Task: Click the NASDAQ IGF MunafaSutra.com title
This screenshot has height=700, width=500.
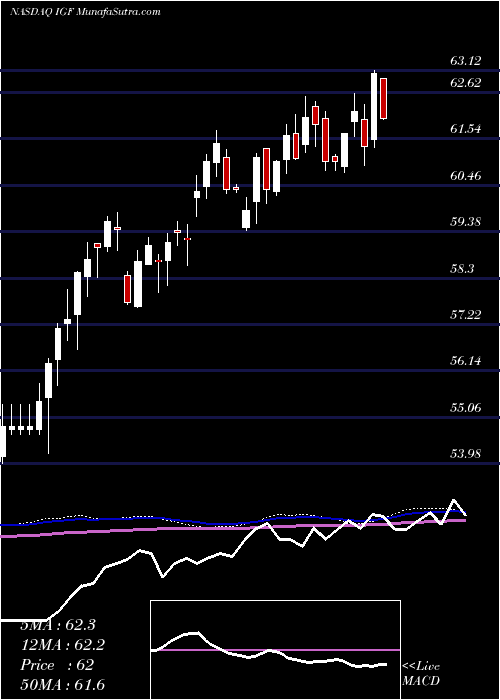Action: (85, 12)
